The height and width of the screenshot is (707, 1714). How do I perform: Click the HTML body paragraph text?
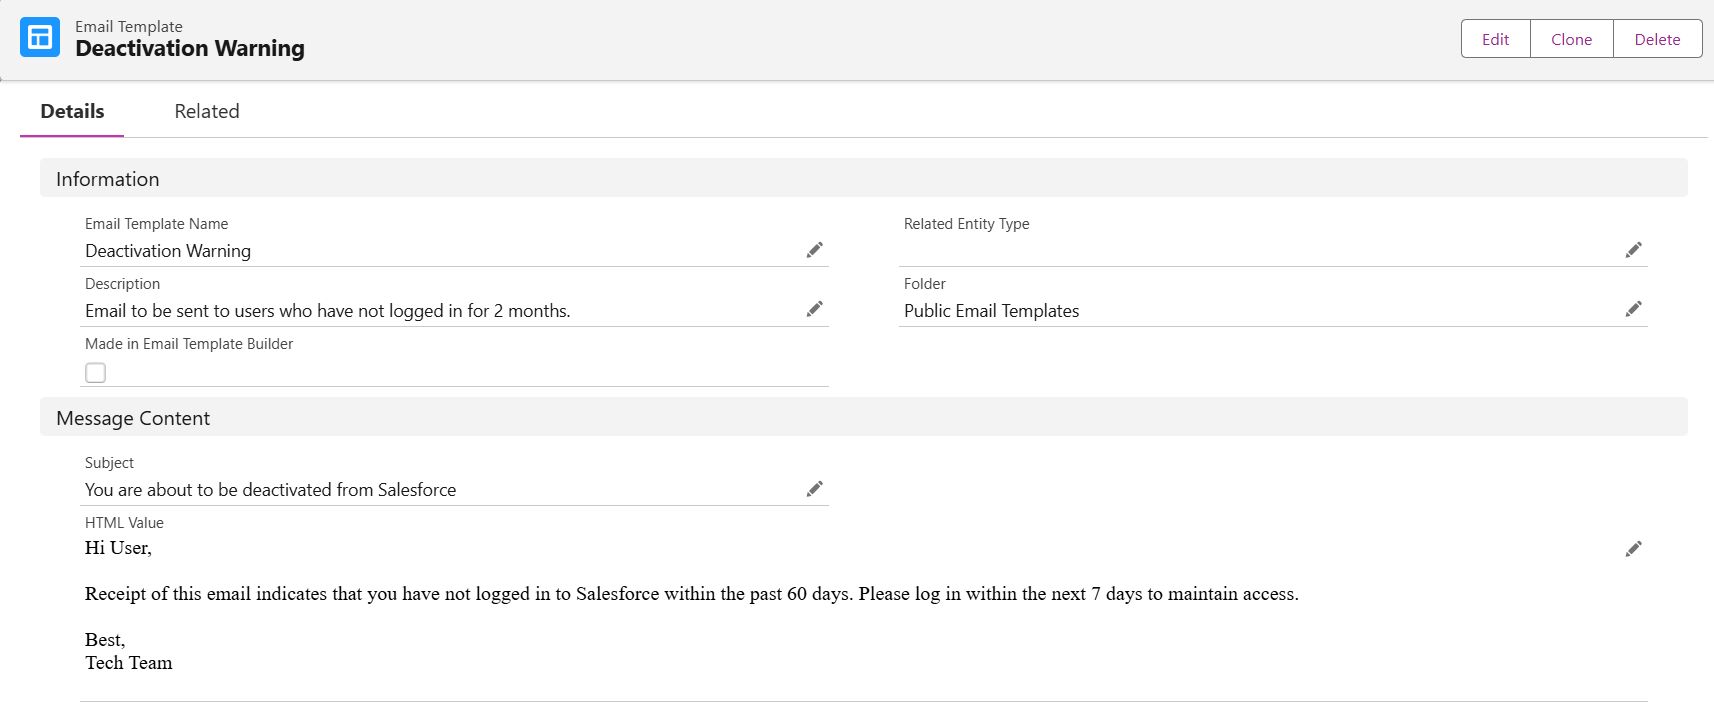[x=691, y=594]
